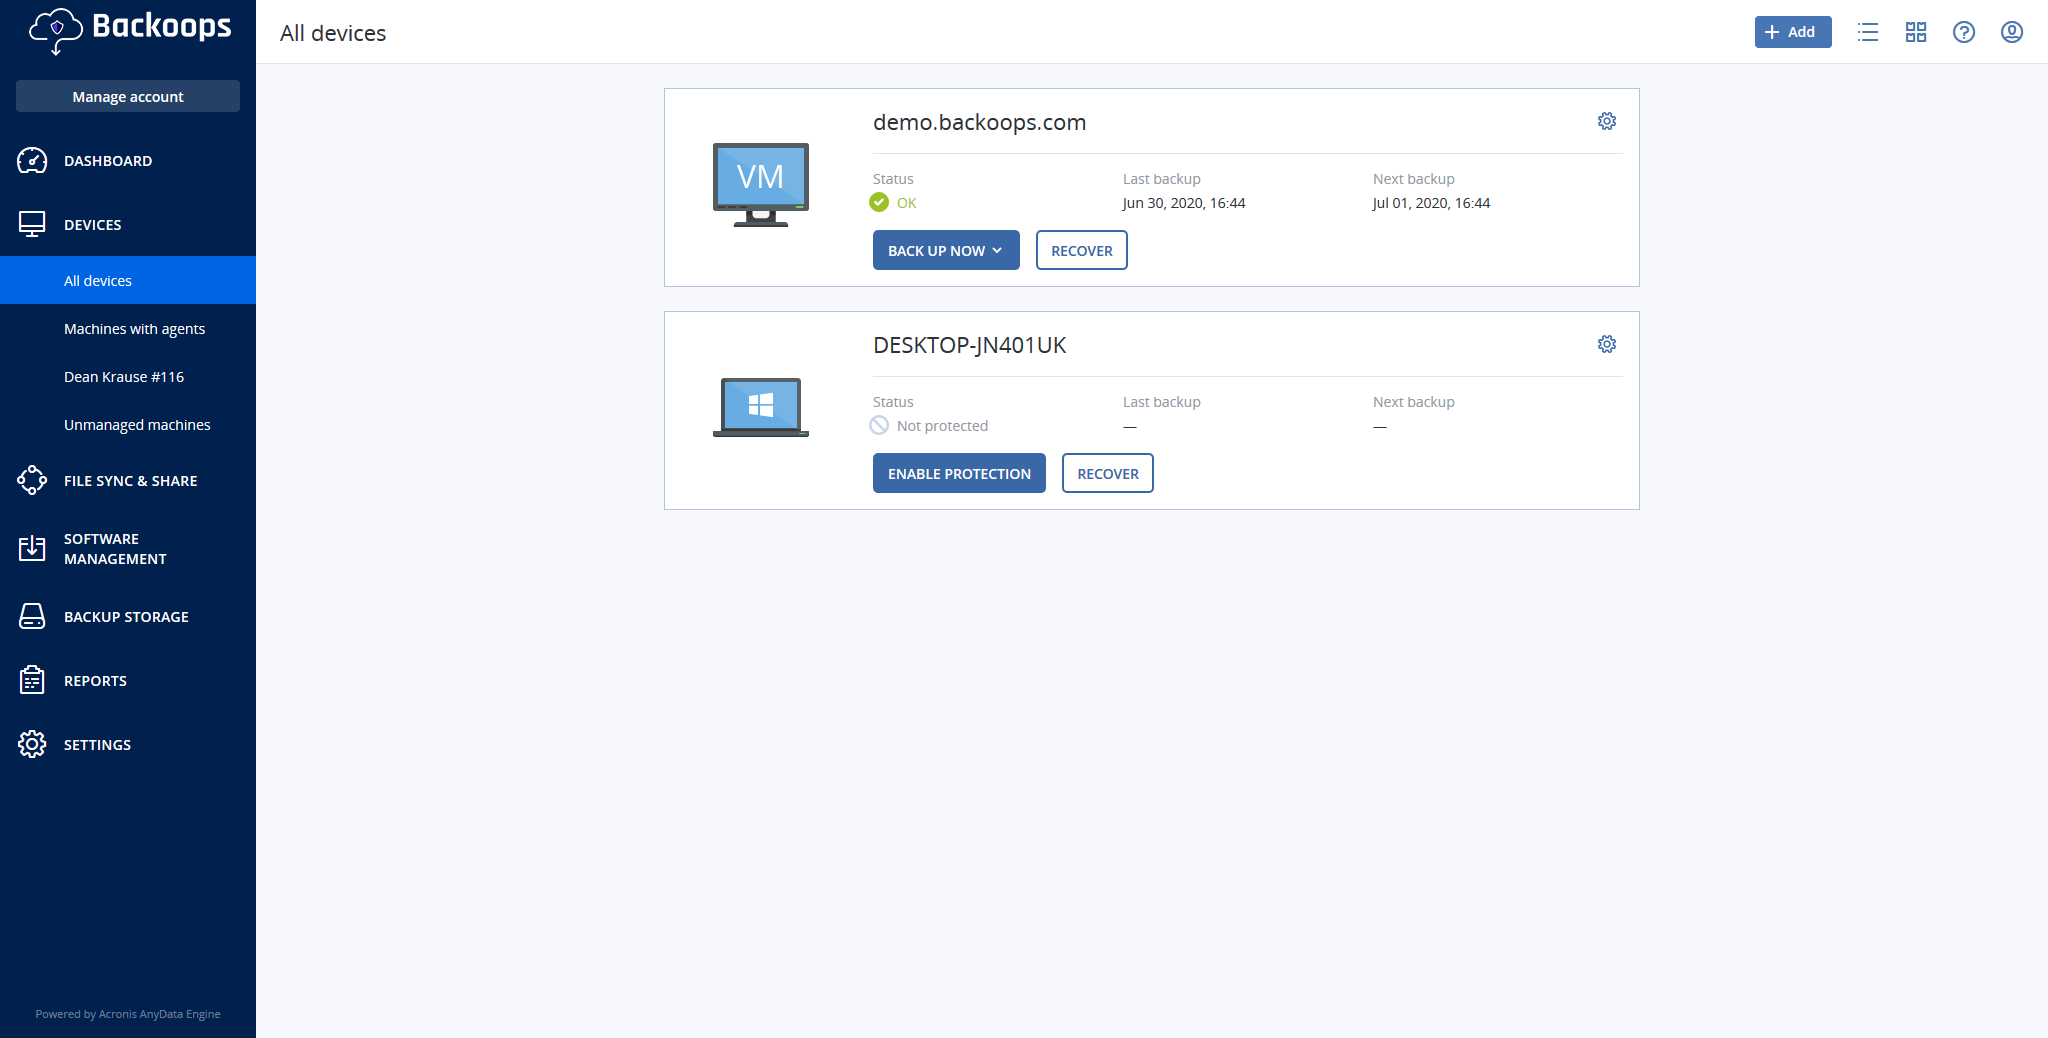Click the Software Management download icon
The width and height of the screenshot is (2048, 1038).
click(x=32, y=548)
